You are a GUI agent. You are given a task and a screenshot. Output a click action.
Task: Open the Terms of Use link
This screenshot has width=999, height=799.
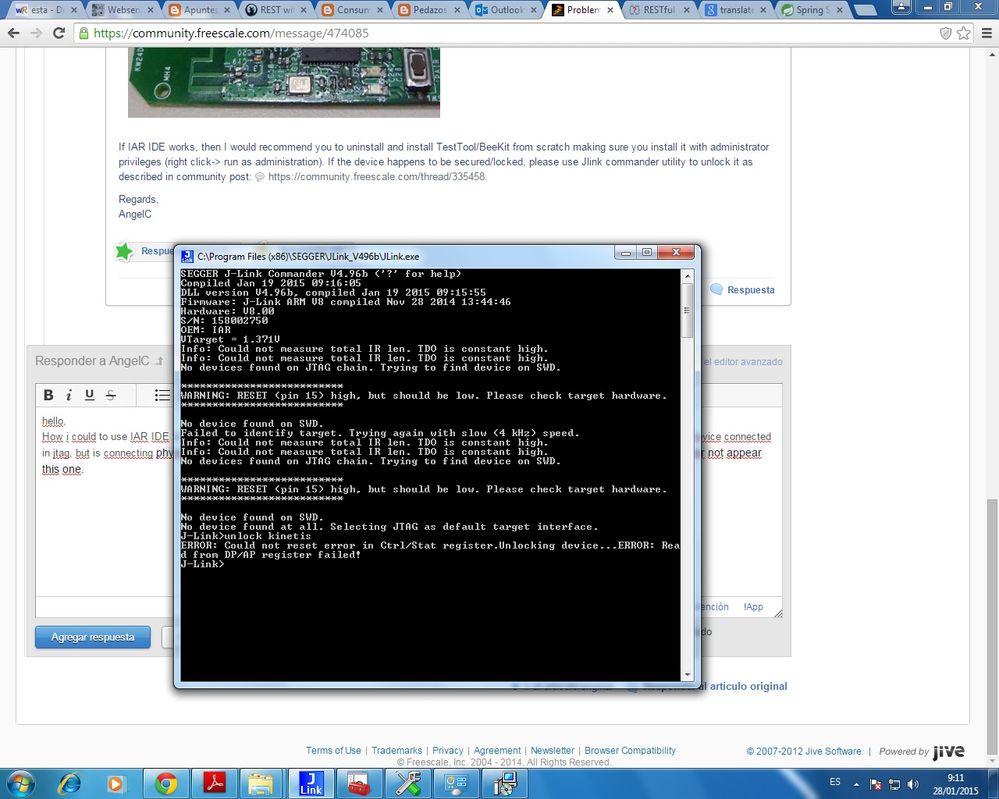point(333,751)
